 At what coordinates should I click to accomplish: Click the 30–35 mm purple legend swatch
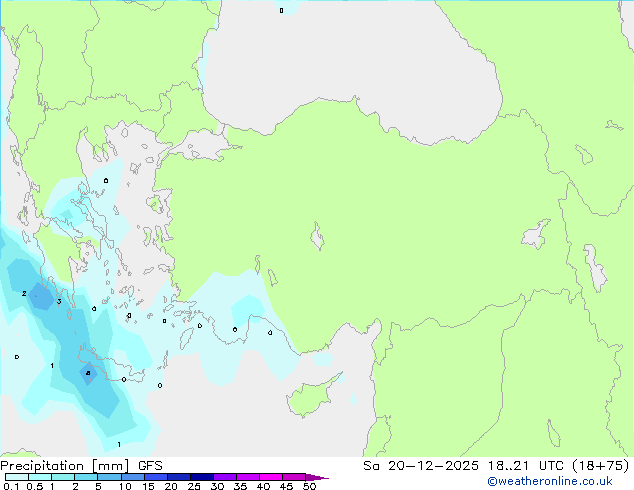click(x=224, y=477)
